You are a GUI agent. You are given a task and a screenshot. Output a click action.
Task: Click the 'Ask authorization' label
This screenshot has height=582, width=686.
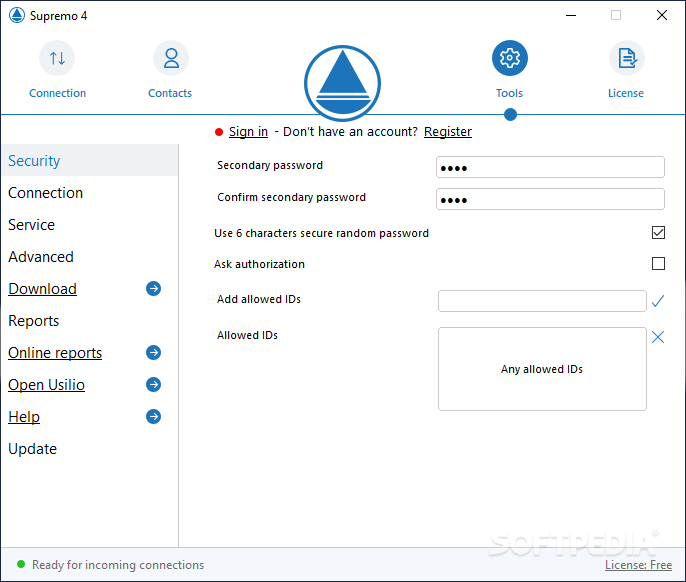pyautogui.click(x=259, y=264)
